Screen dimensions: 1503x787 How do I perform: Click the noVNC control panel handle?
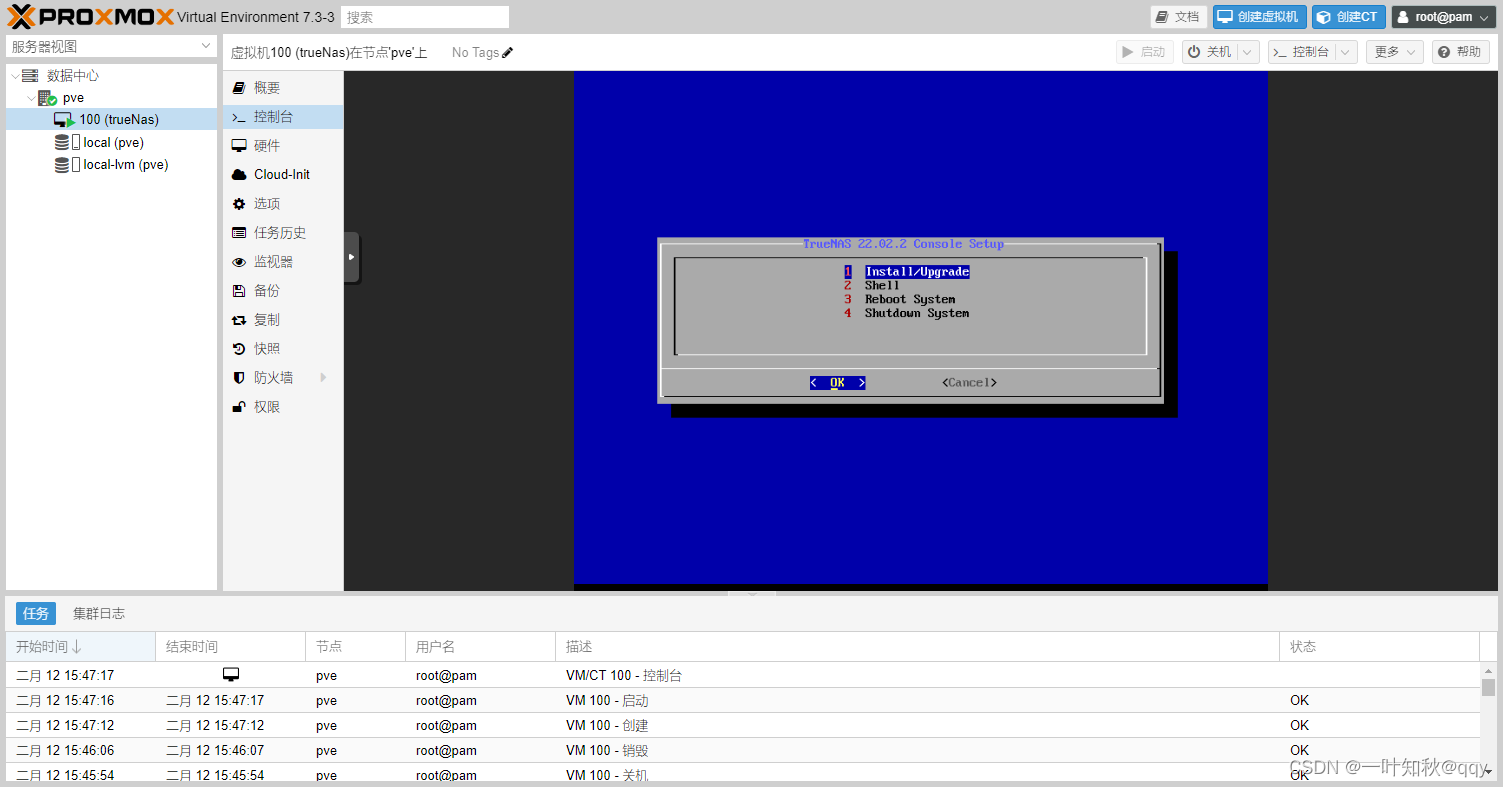pyautogui.click(x=351, y=257)
